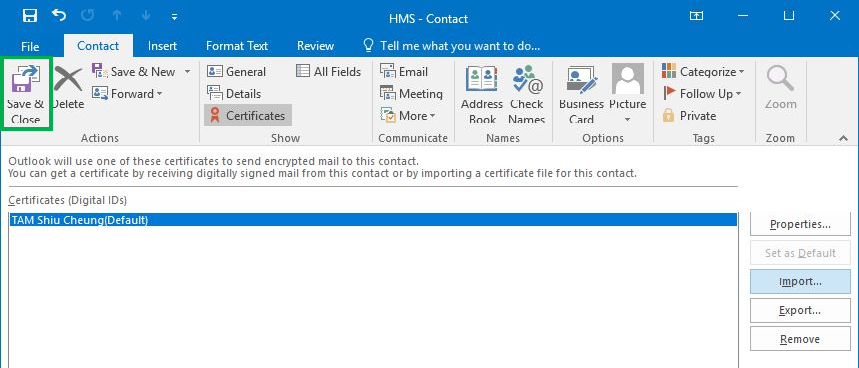Click Save & New in Actions group

point(134,72)
